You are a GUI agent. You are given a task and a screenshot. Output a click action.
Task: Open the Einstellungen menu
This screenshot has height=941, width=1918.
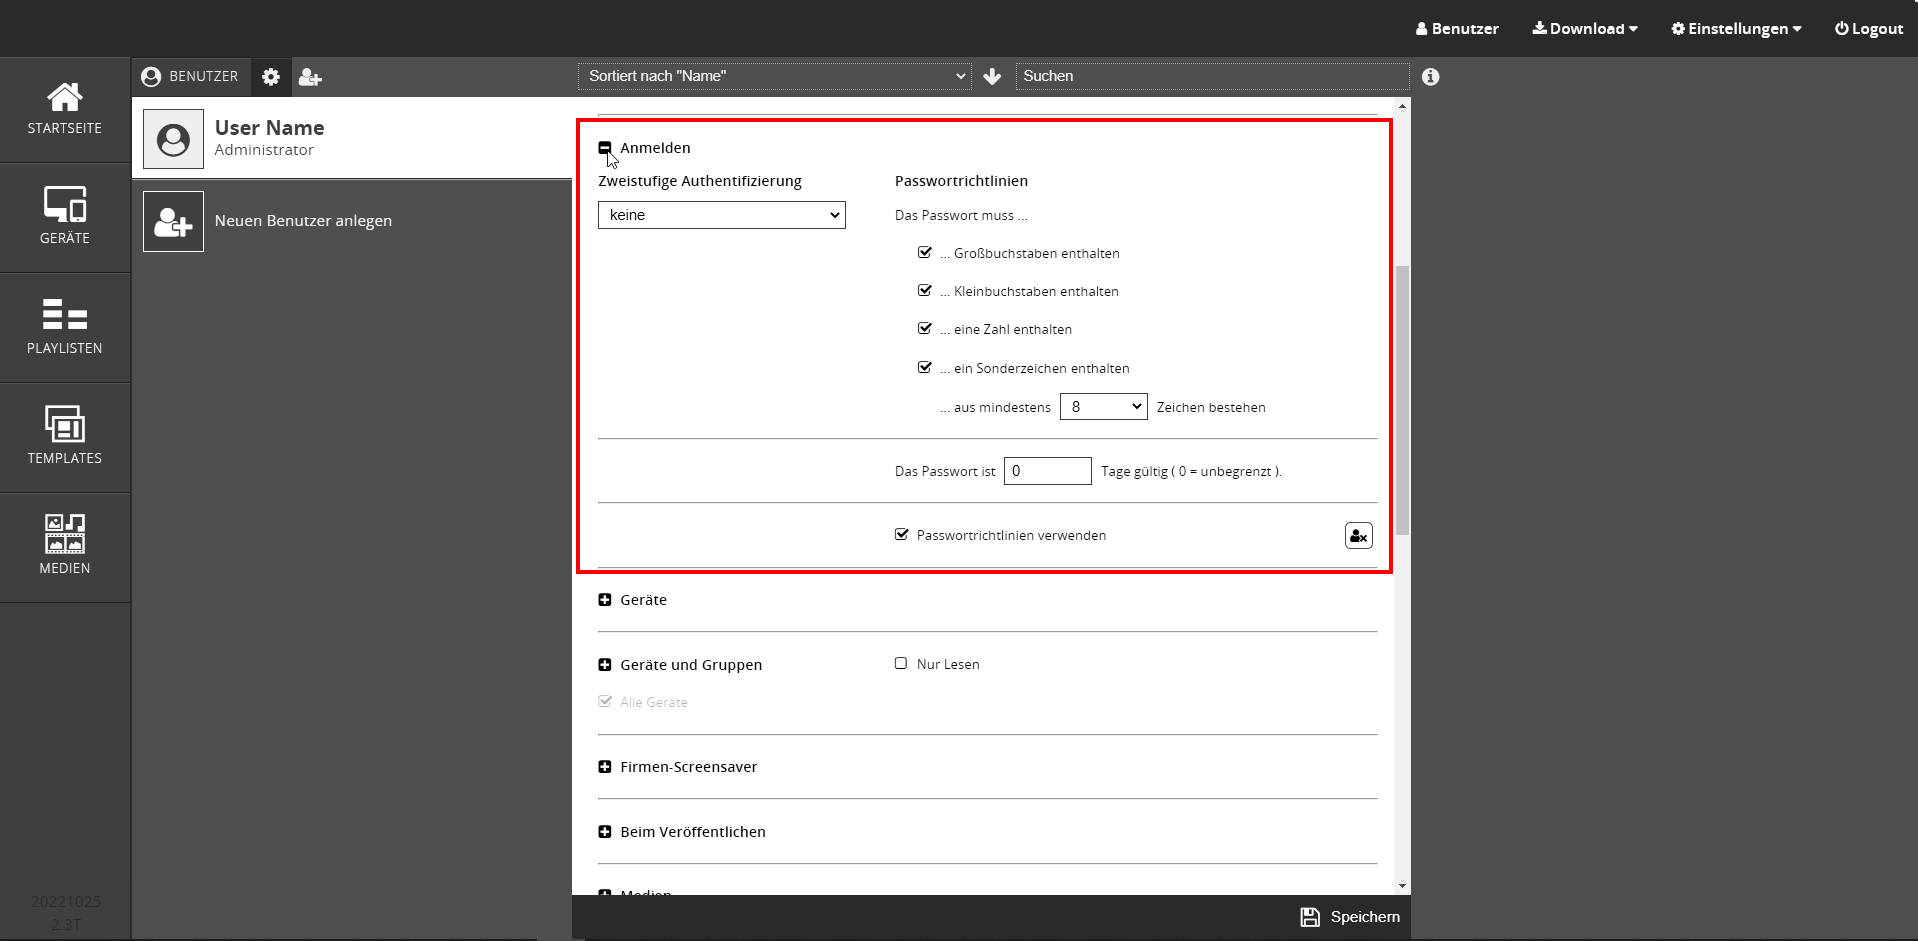1736,29
